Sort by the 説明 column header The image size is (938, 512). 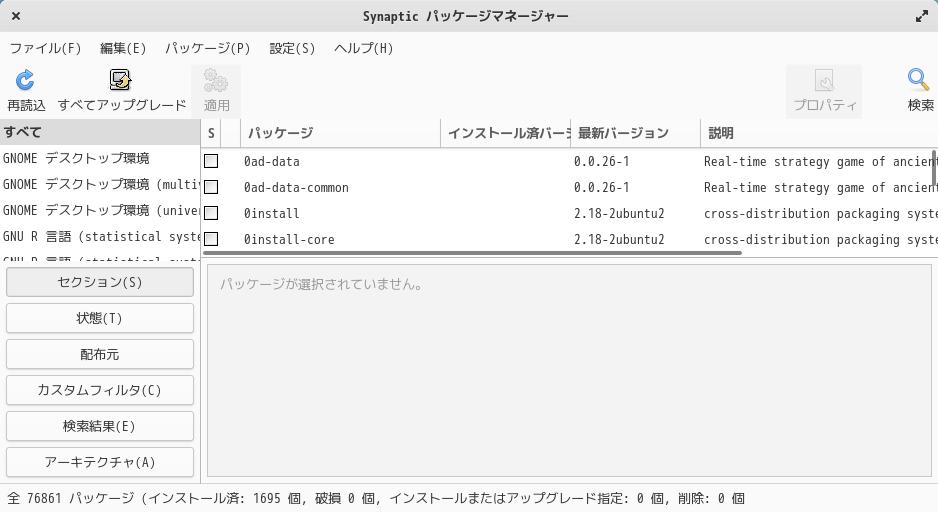pos(819,133)
